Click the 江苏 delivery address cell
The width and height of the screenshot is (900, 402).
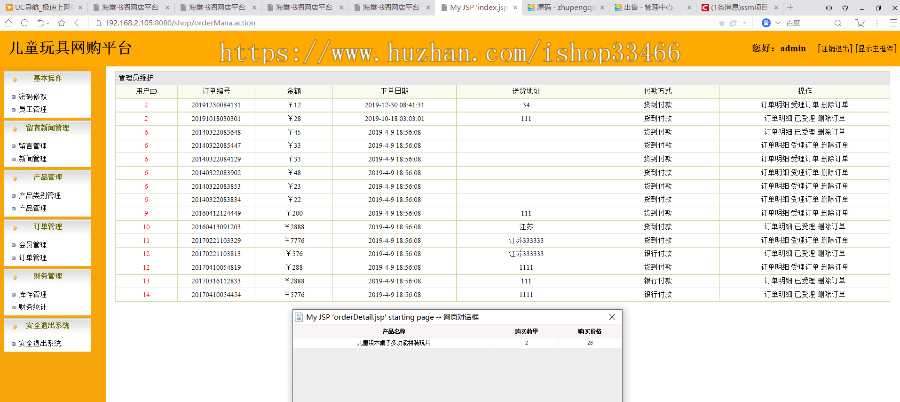pyautogui.click(x=526, y=227)
